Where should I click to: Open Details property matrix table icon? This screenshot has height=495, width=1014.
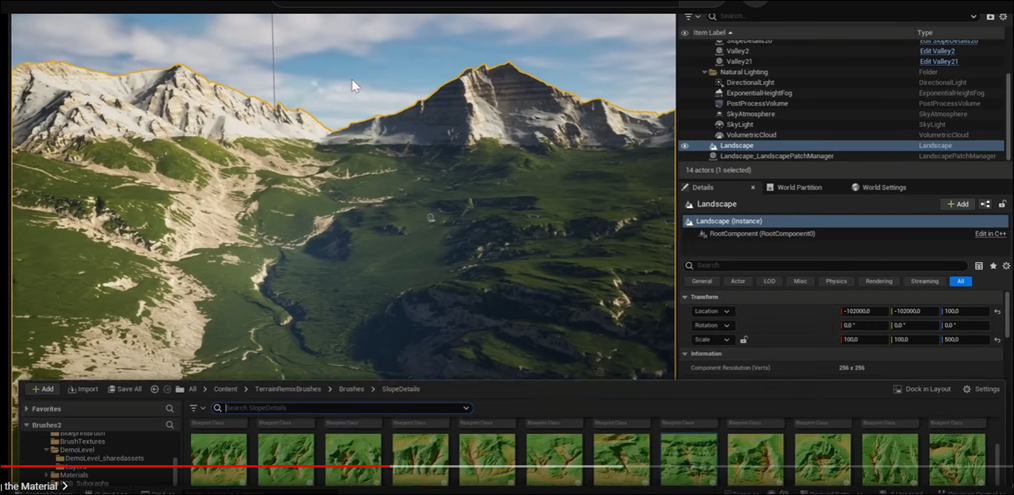coord(979,266)
